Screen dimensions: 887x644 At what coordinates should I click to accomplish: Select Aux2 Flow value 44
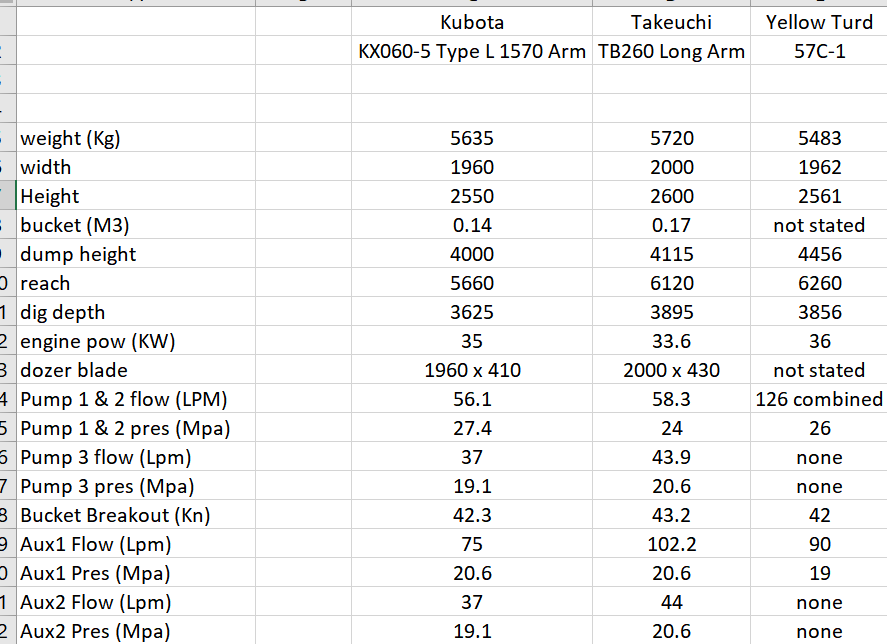(x=671, y=602)
